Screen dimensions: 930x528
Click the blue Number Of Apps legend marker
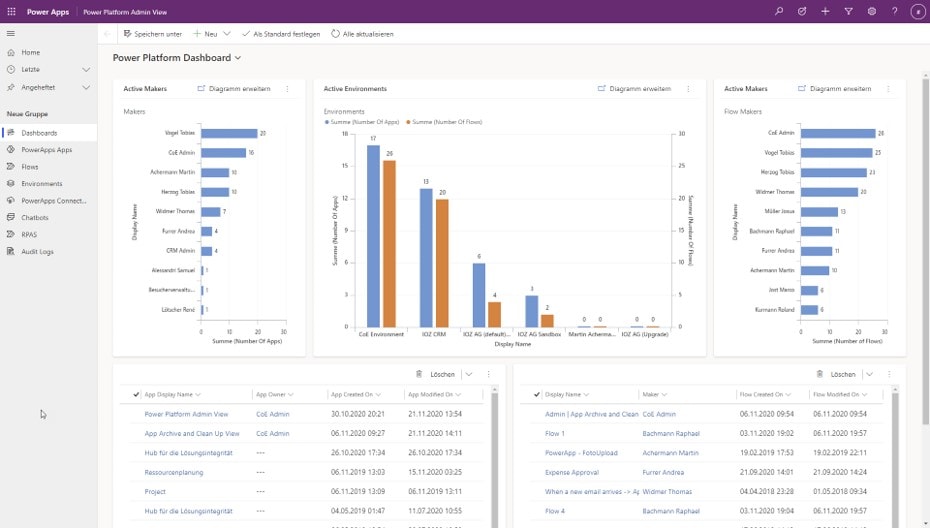[327, 122]
